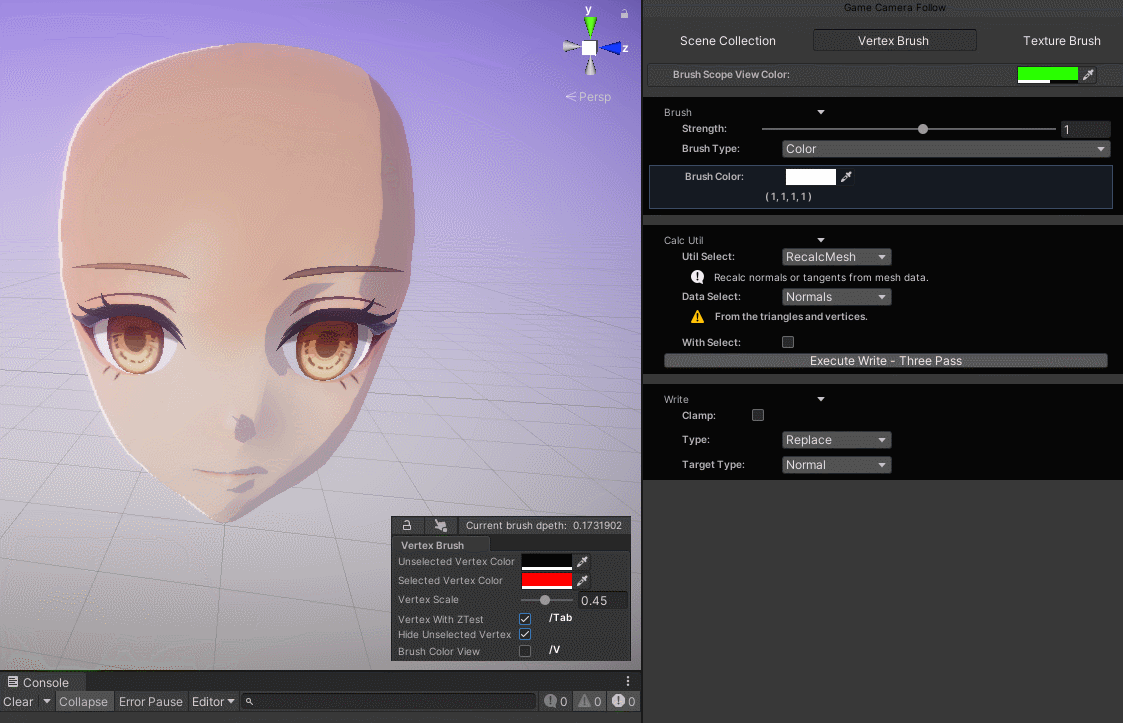
Task: Click the lock icon on the Vertex Brush overlay
Action: [407, 525]
